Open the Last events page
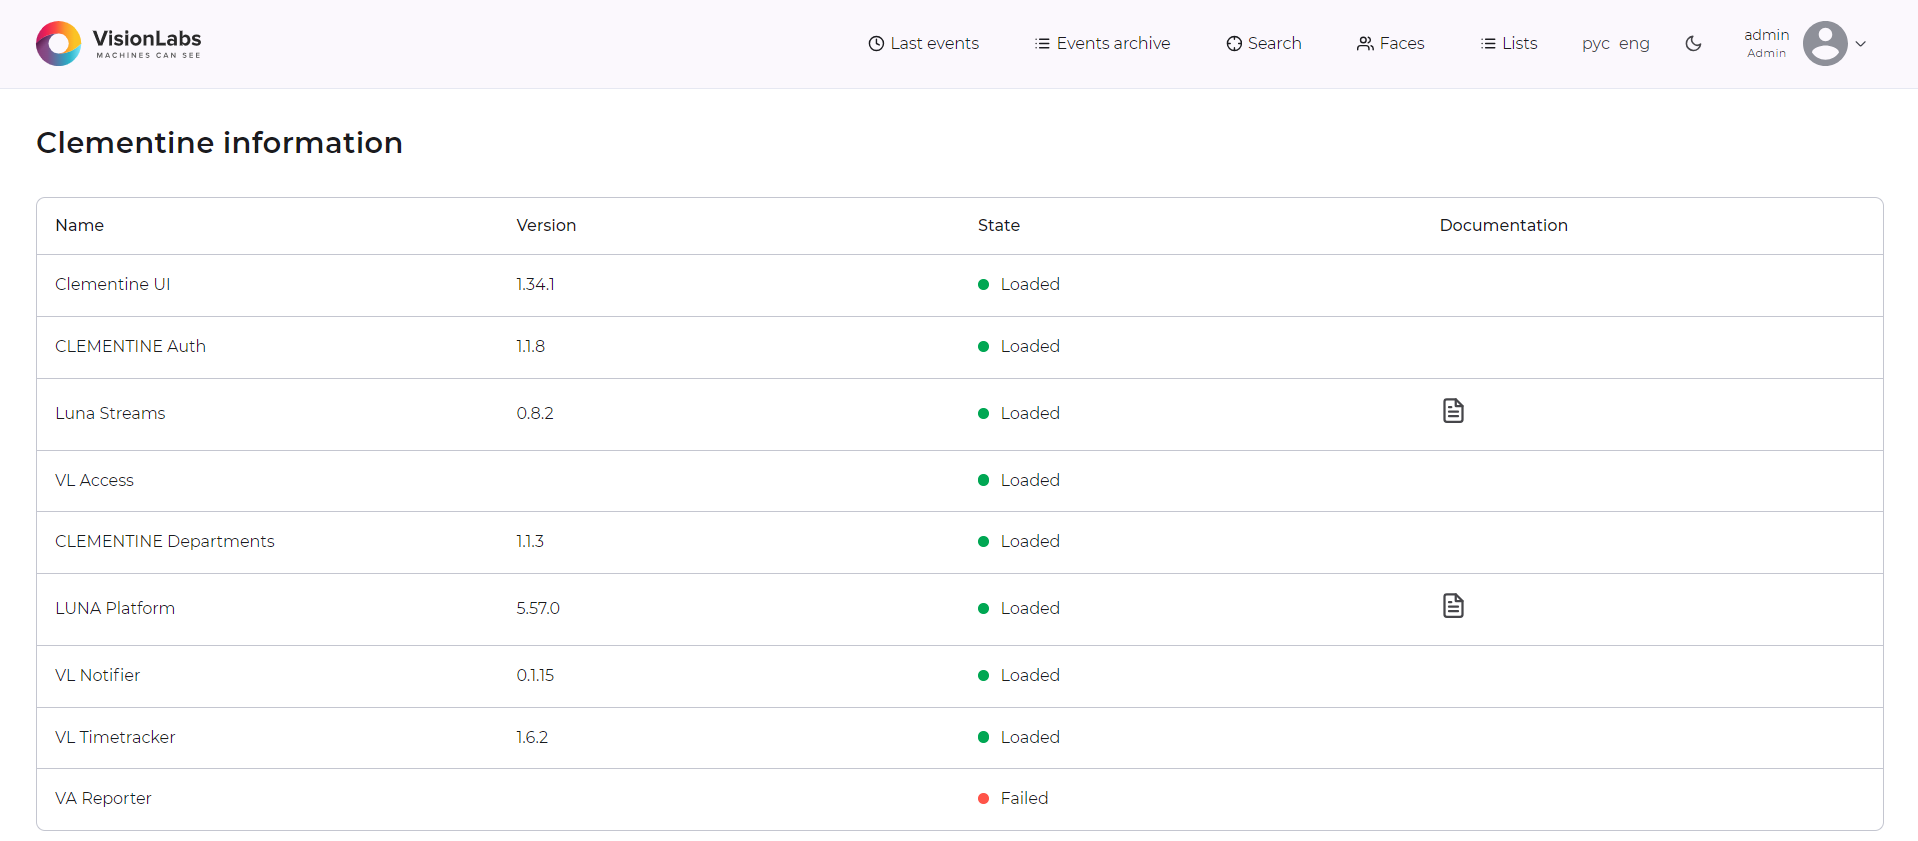 [923, 43]
